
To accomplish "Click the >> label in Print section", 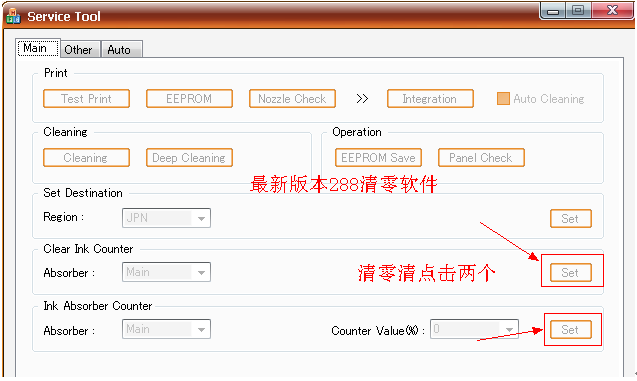I will click(362, 99).
